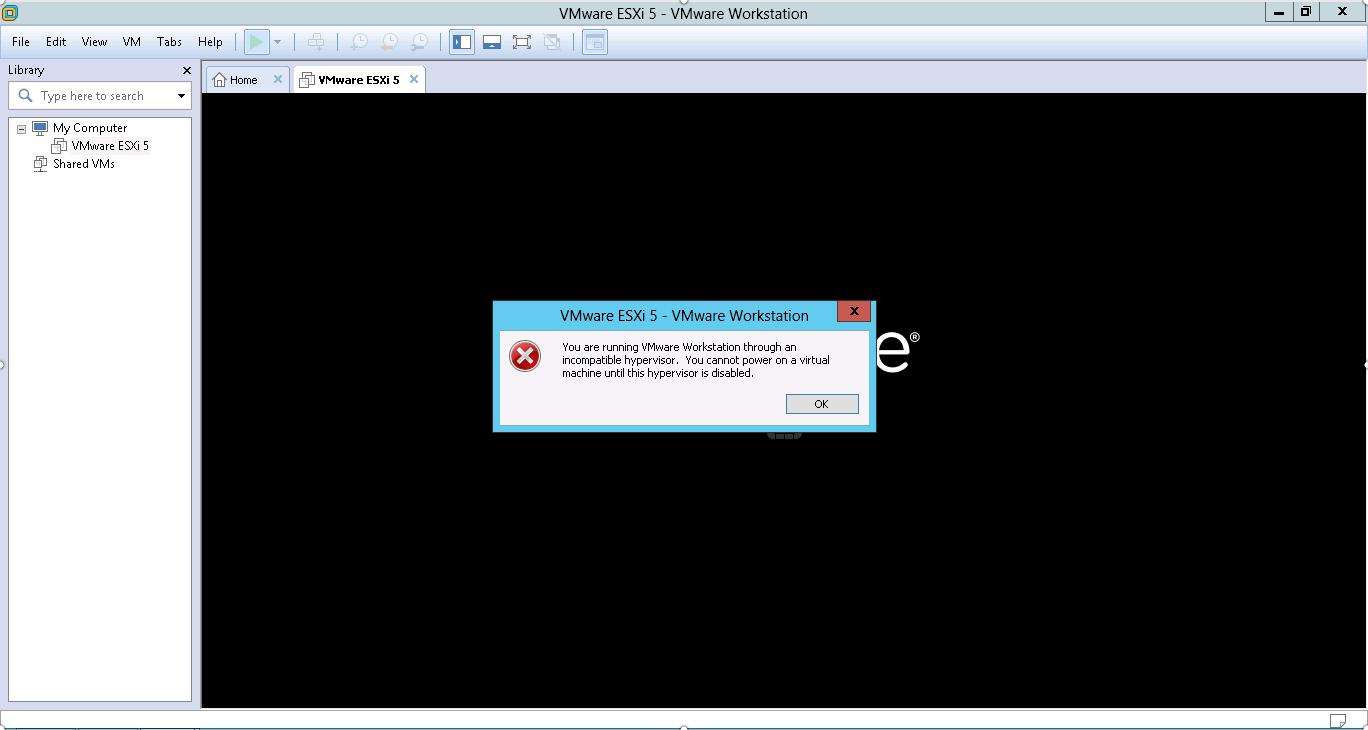Click the green Power On play button
The height and width of the screenshot is (730, 1368).
coord(256,42)
